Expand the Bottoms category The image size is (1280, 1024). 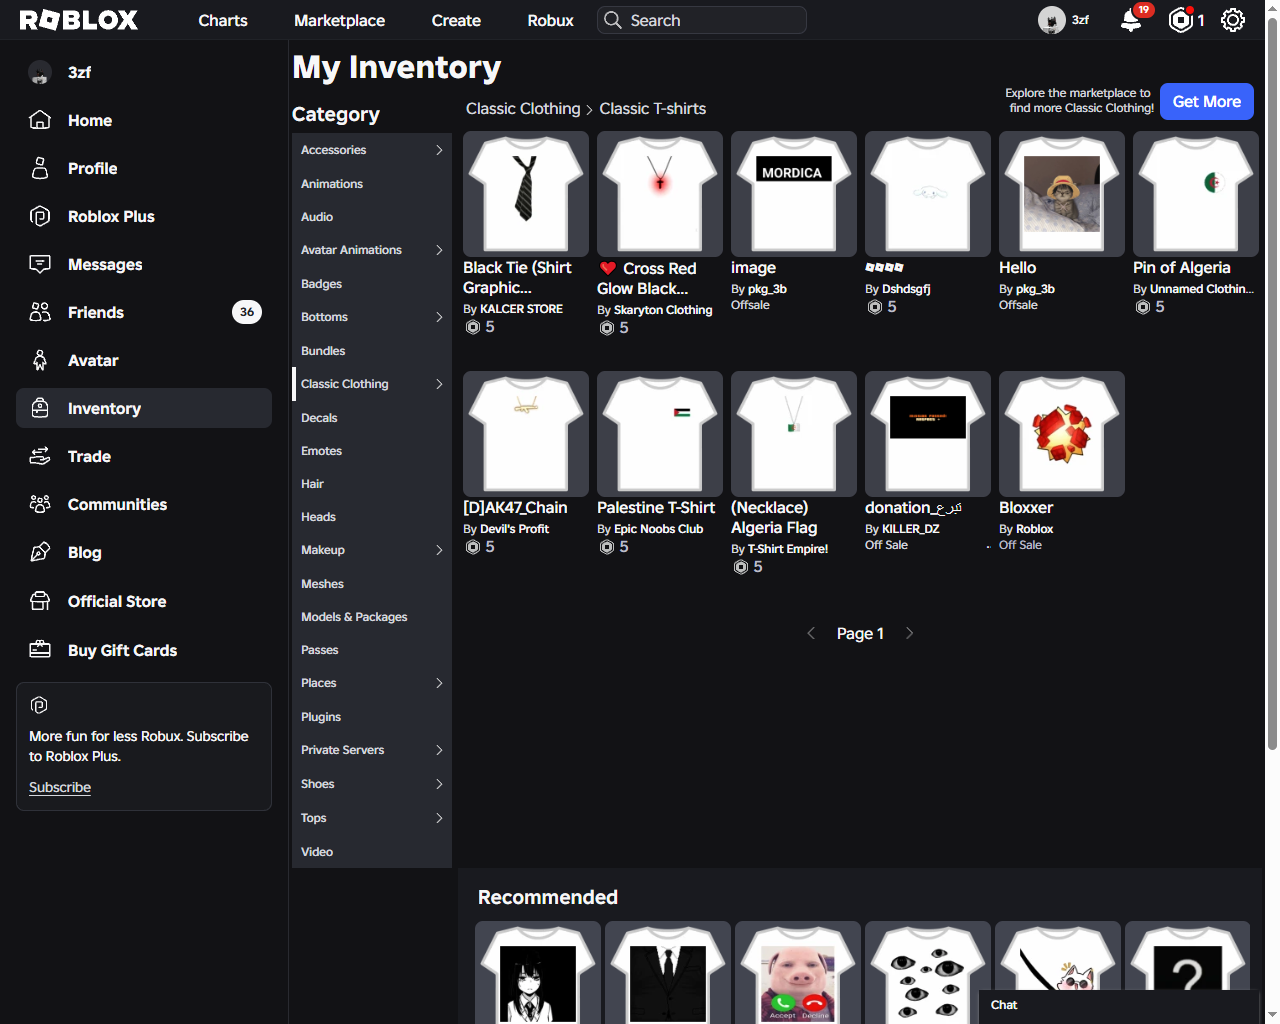439,317
